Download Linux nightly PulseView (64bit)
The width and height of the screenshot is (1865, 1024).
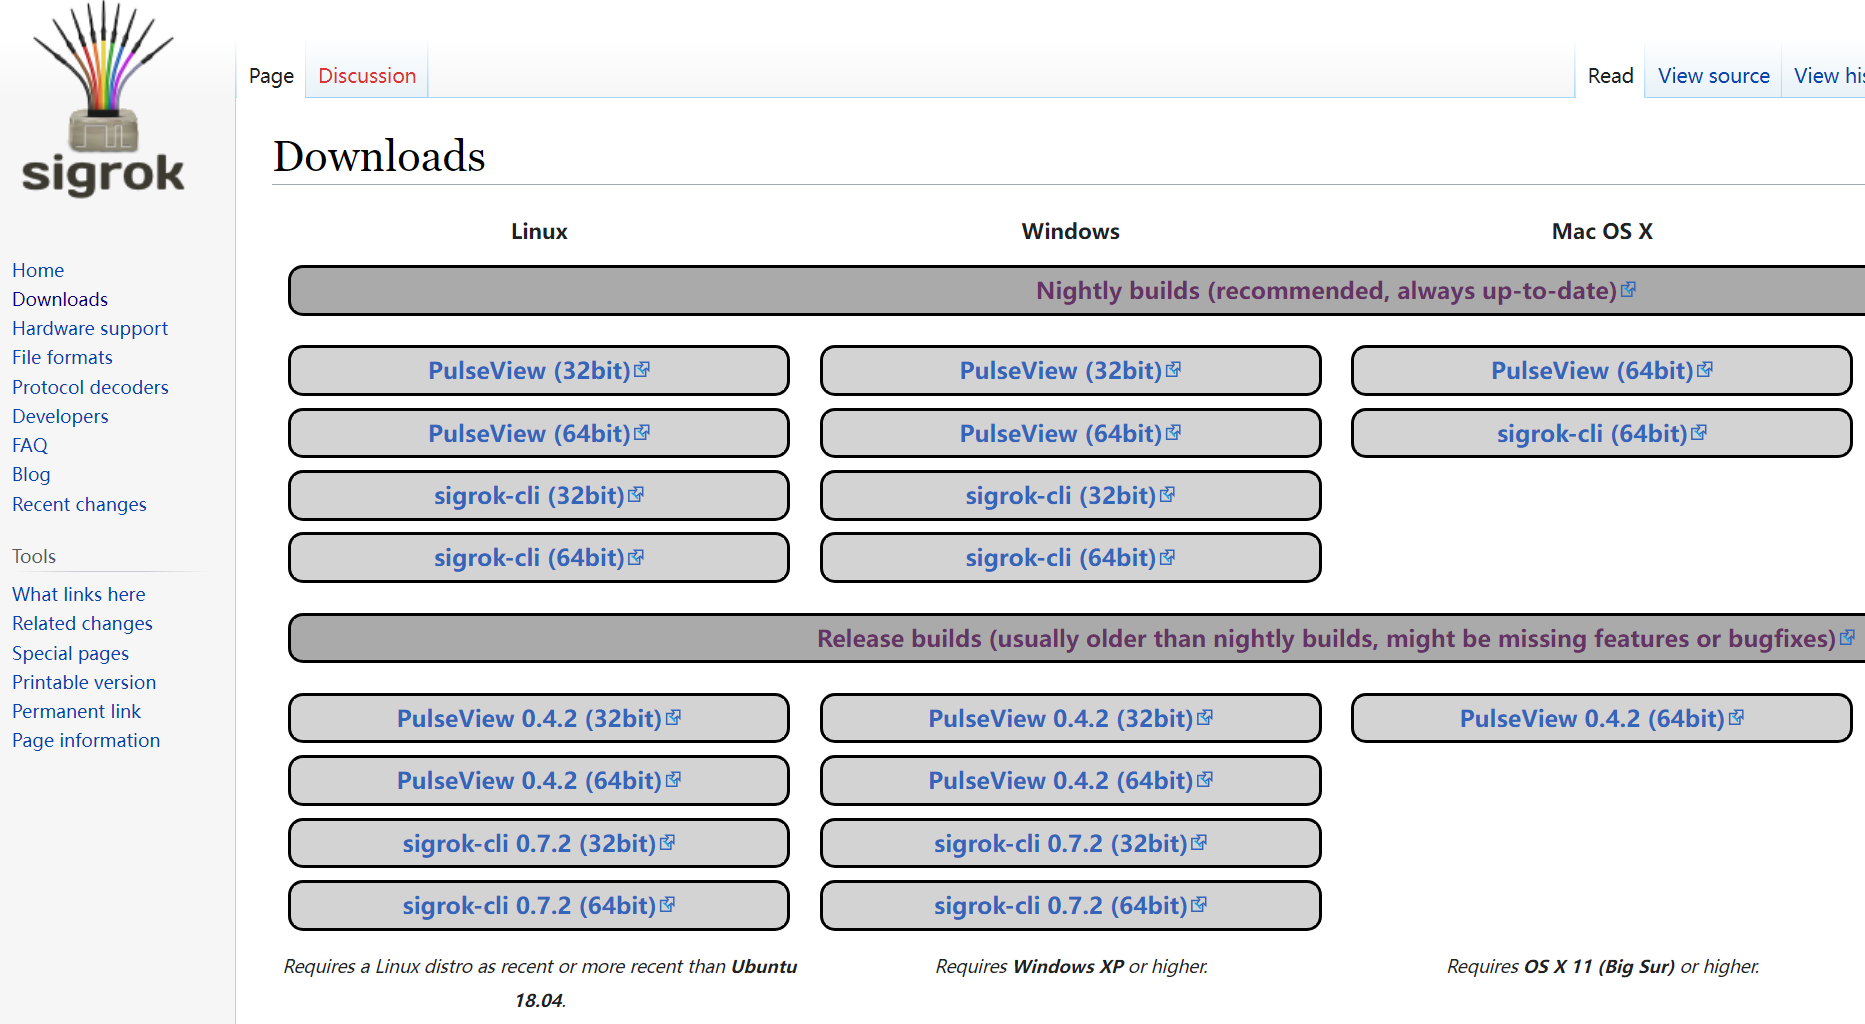[539, 433]
